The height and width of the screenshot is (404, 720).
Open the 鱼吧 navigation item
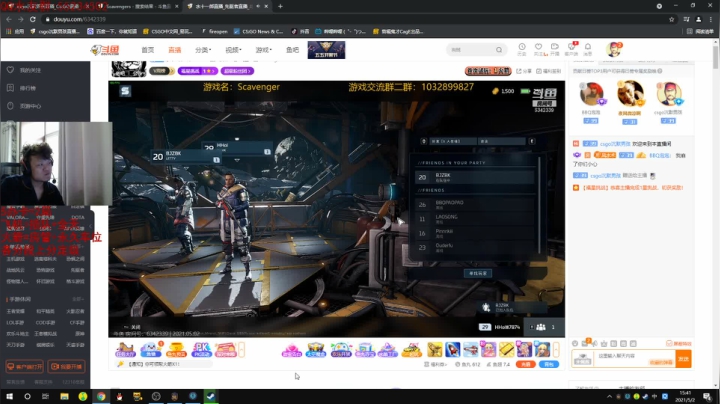tap(292, 50)
